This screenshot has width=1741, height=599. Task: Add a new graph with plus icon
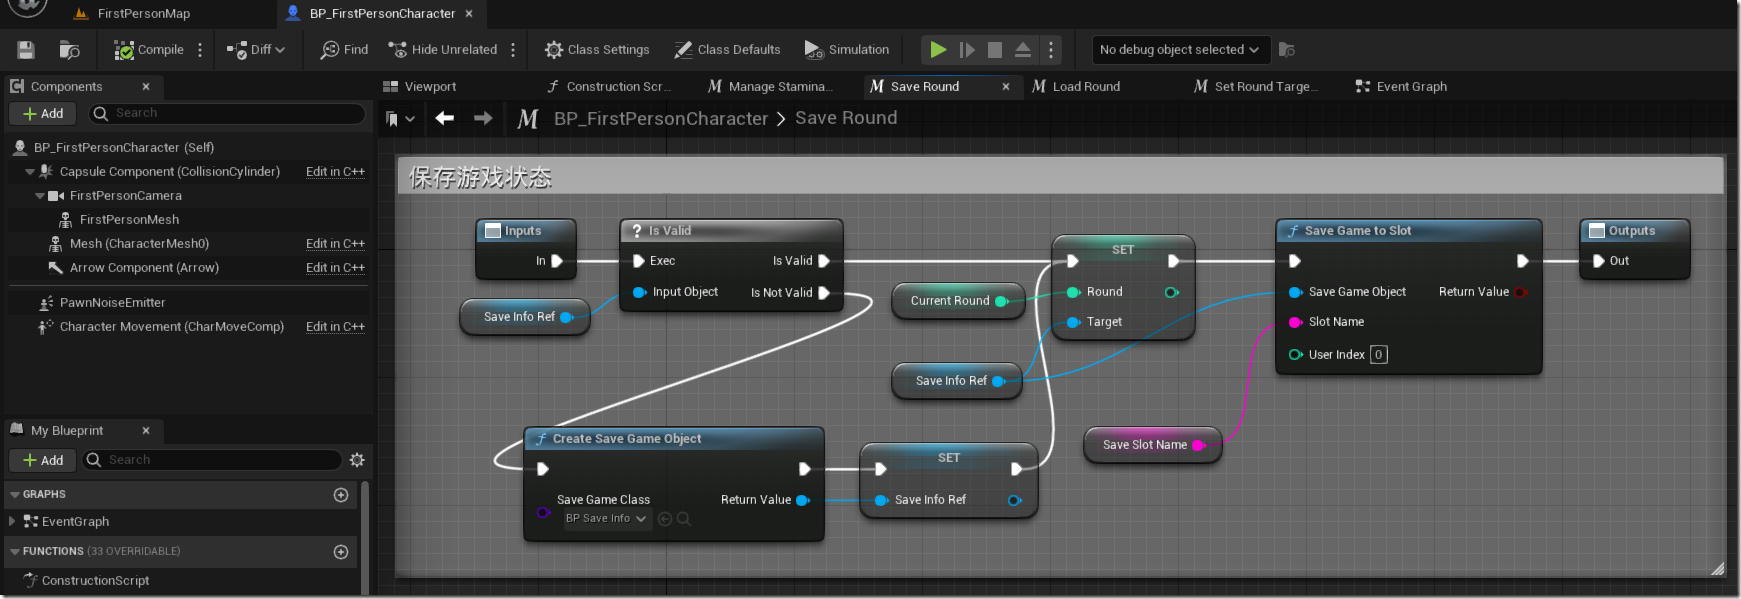341,495
